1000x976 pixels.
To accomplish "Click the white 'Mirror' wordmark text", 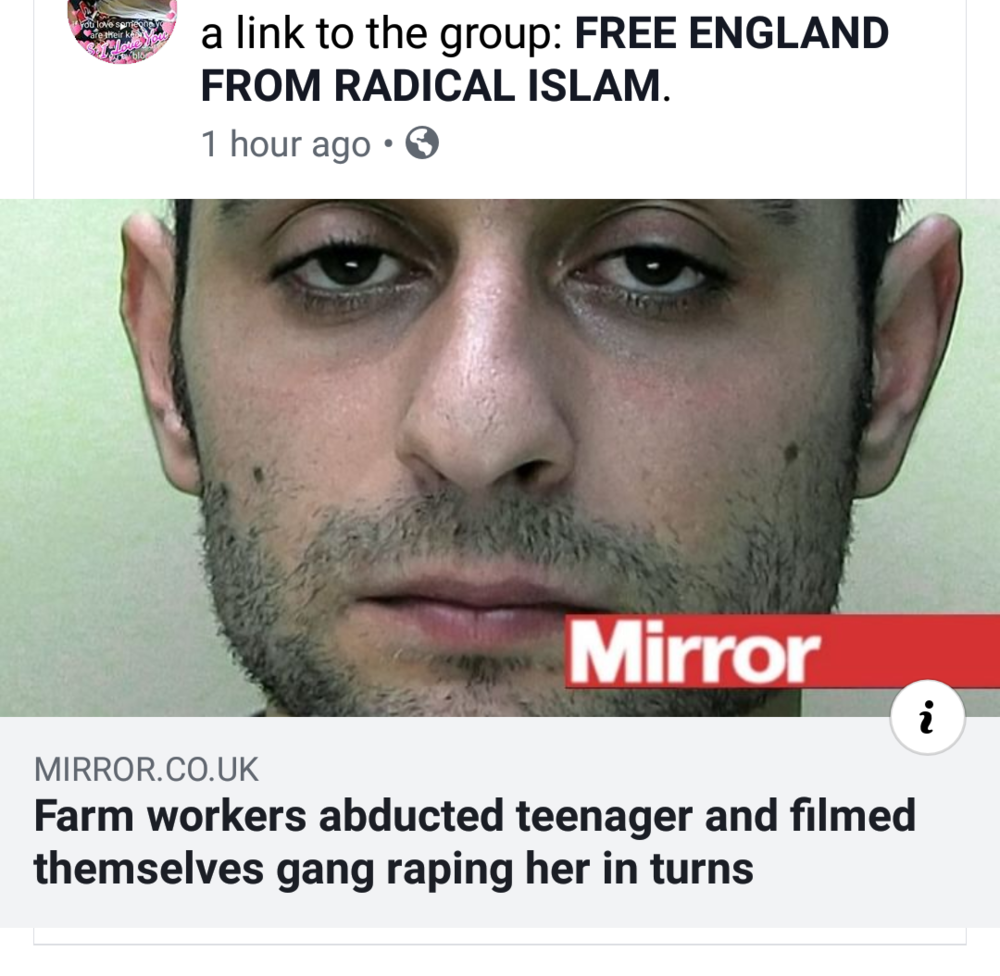I will 695,651.
